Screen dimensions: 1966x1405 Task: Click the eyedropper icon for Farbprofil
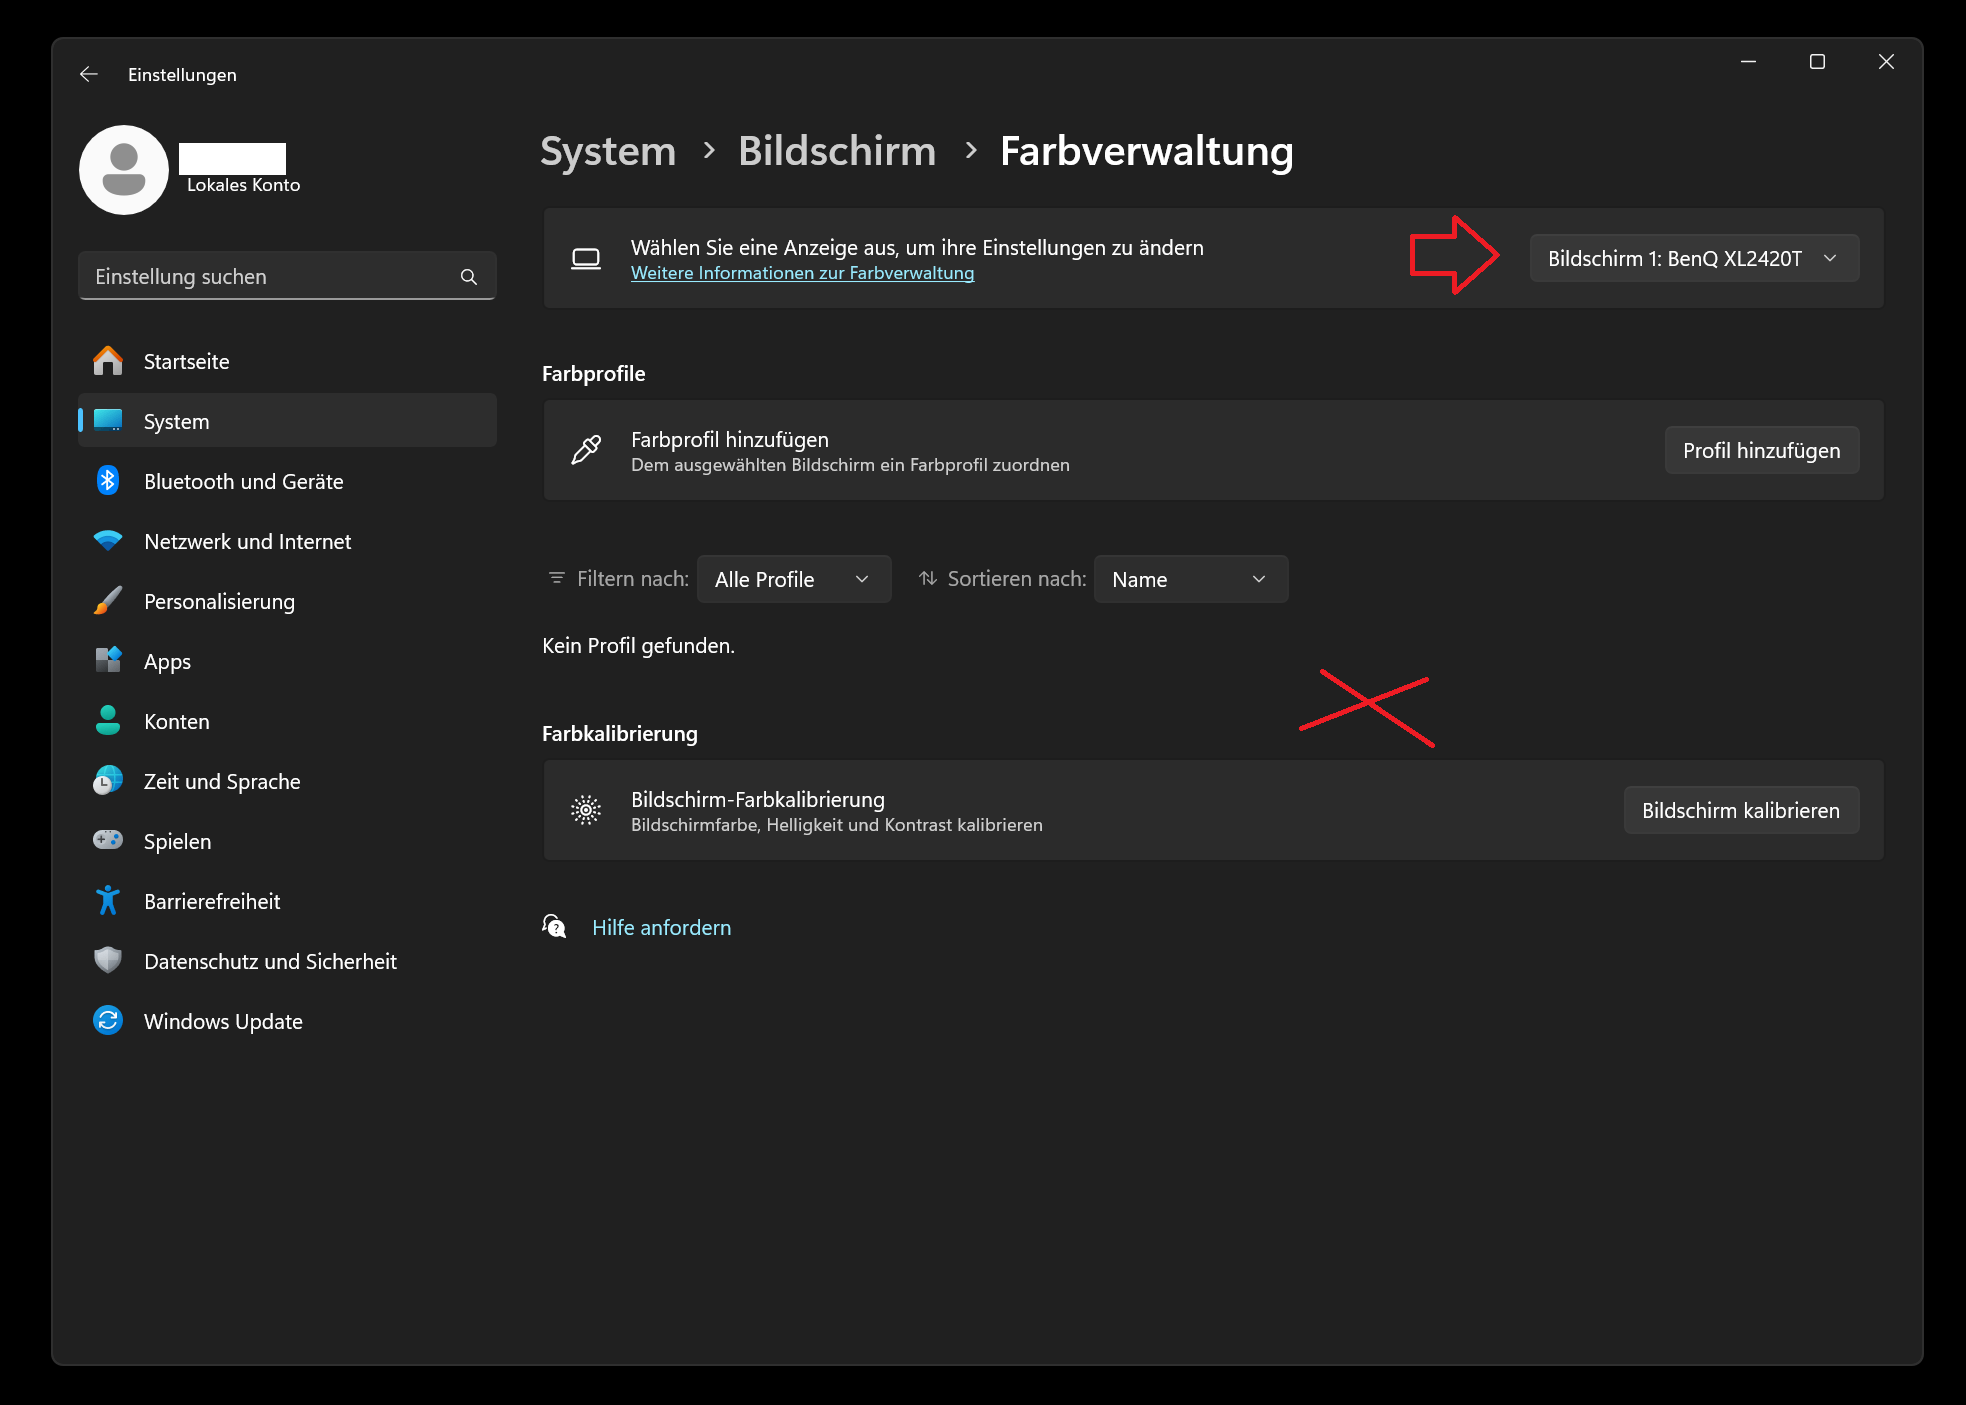point(586,451)
